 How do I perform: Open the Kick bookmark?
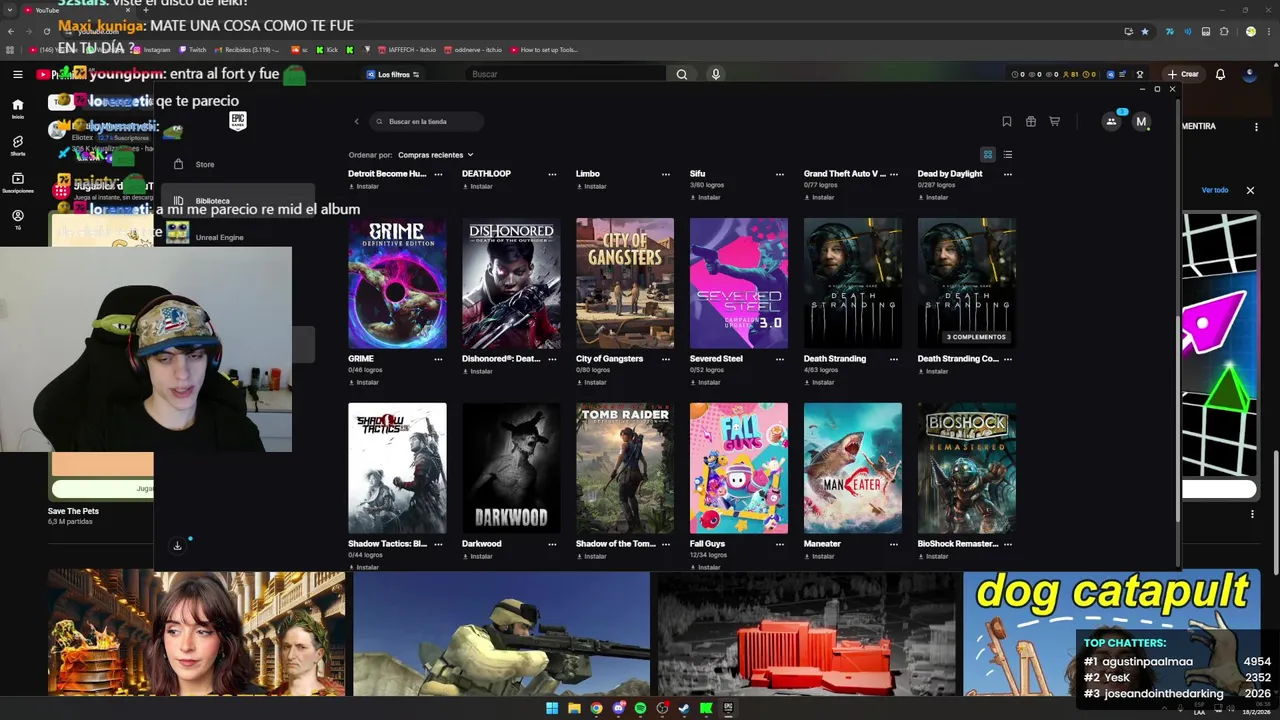327,50
